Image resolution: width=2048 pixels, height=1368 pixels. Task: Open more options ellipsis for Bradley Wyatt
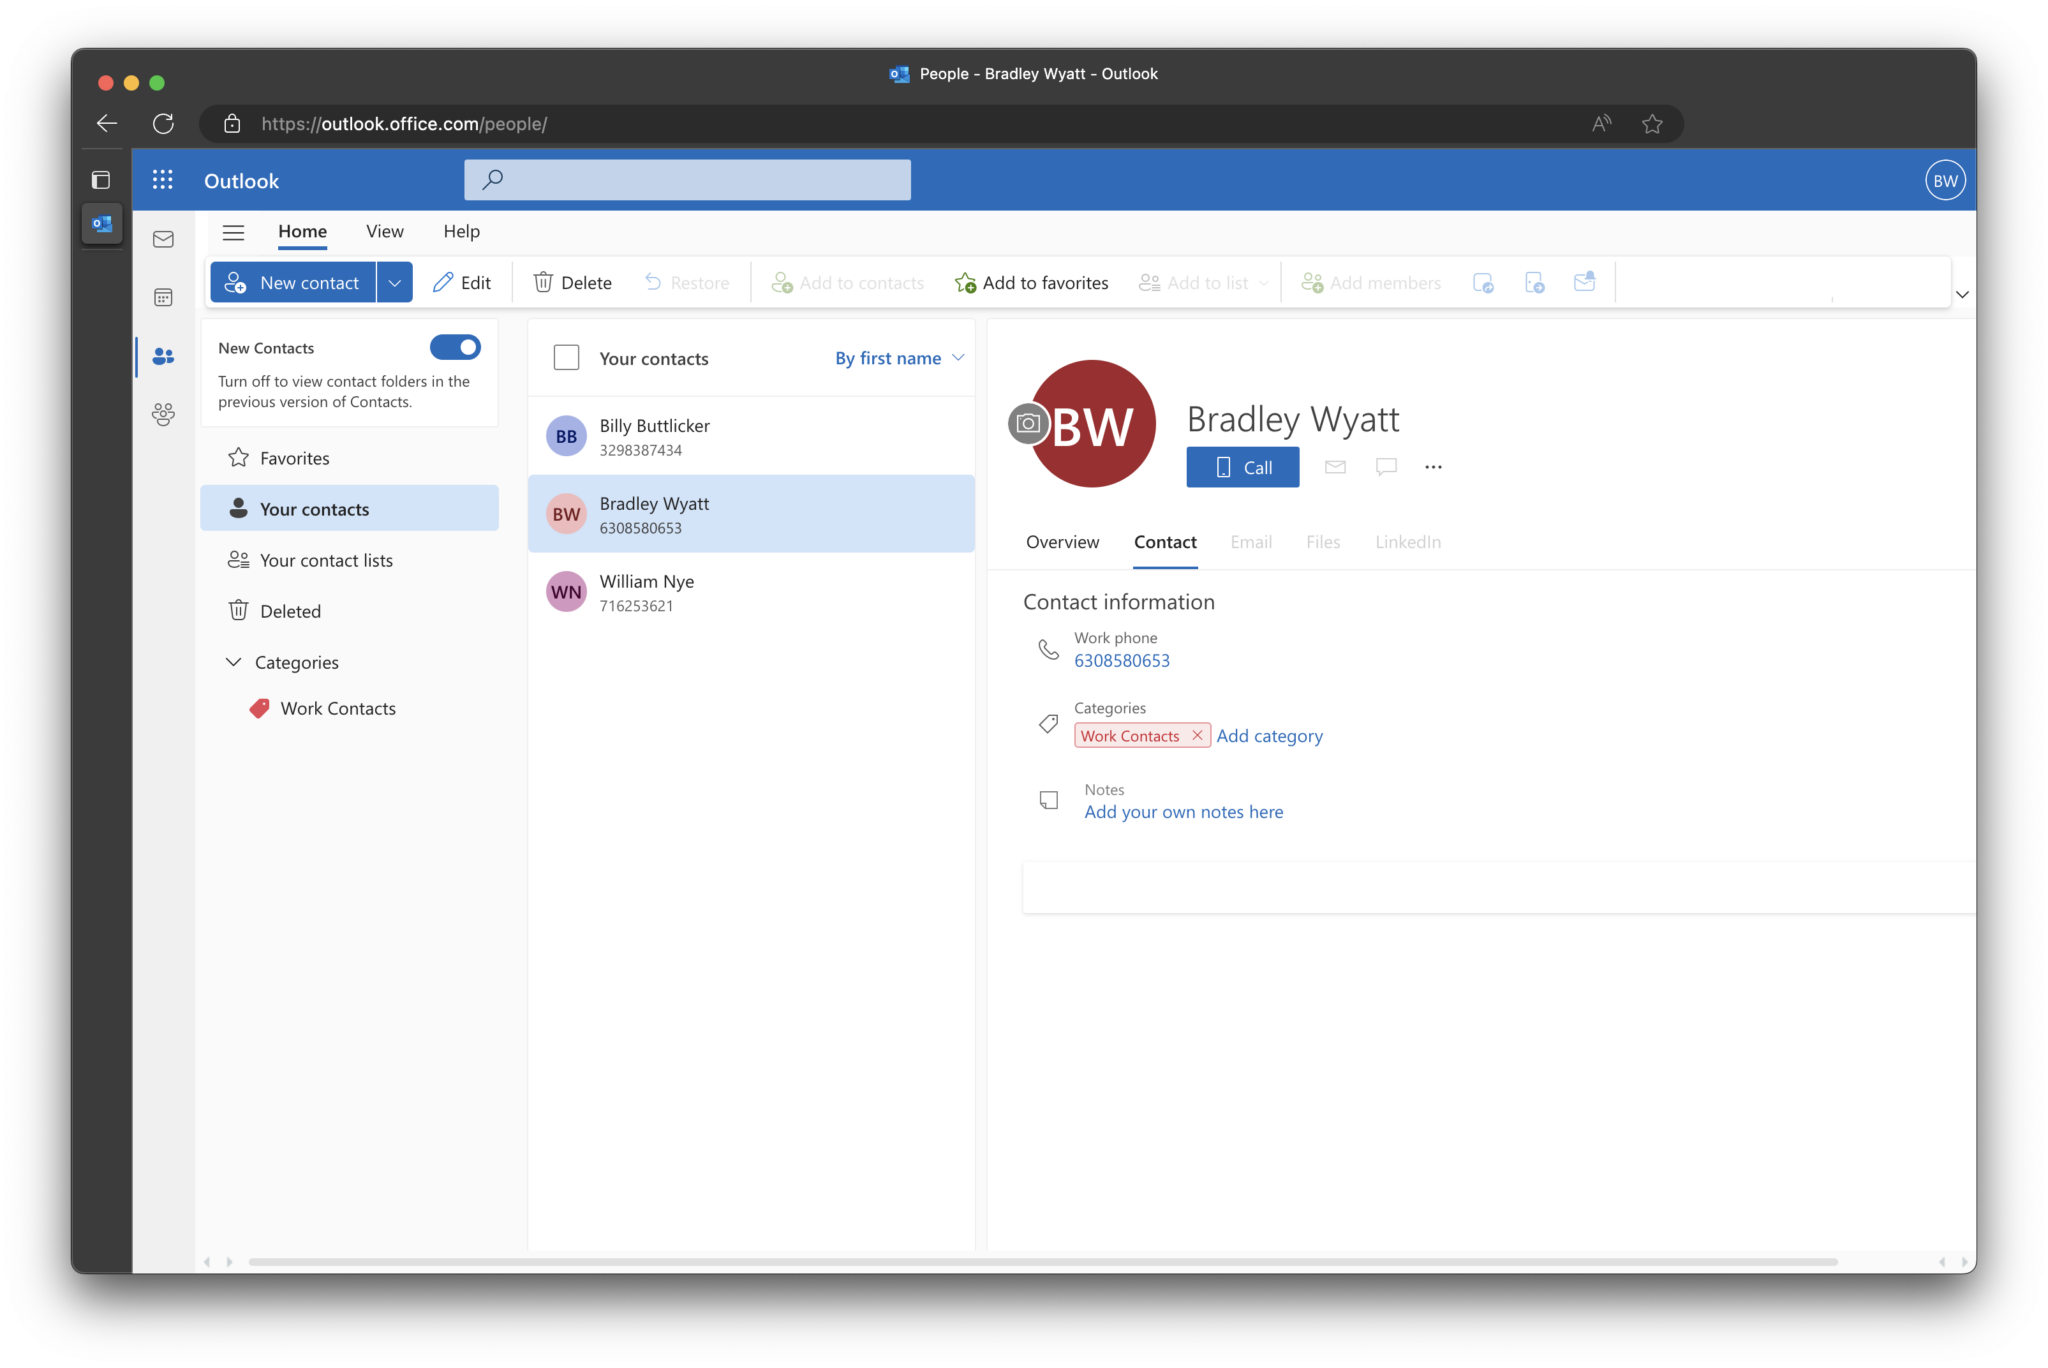[x=1433, y=467]
